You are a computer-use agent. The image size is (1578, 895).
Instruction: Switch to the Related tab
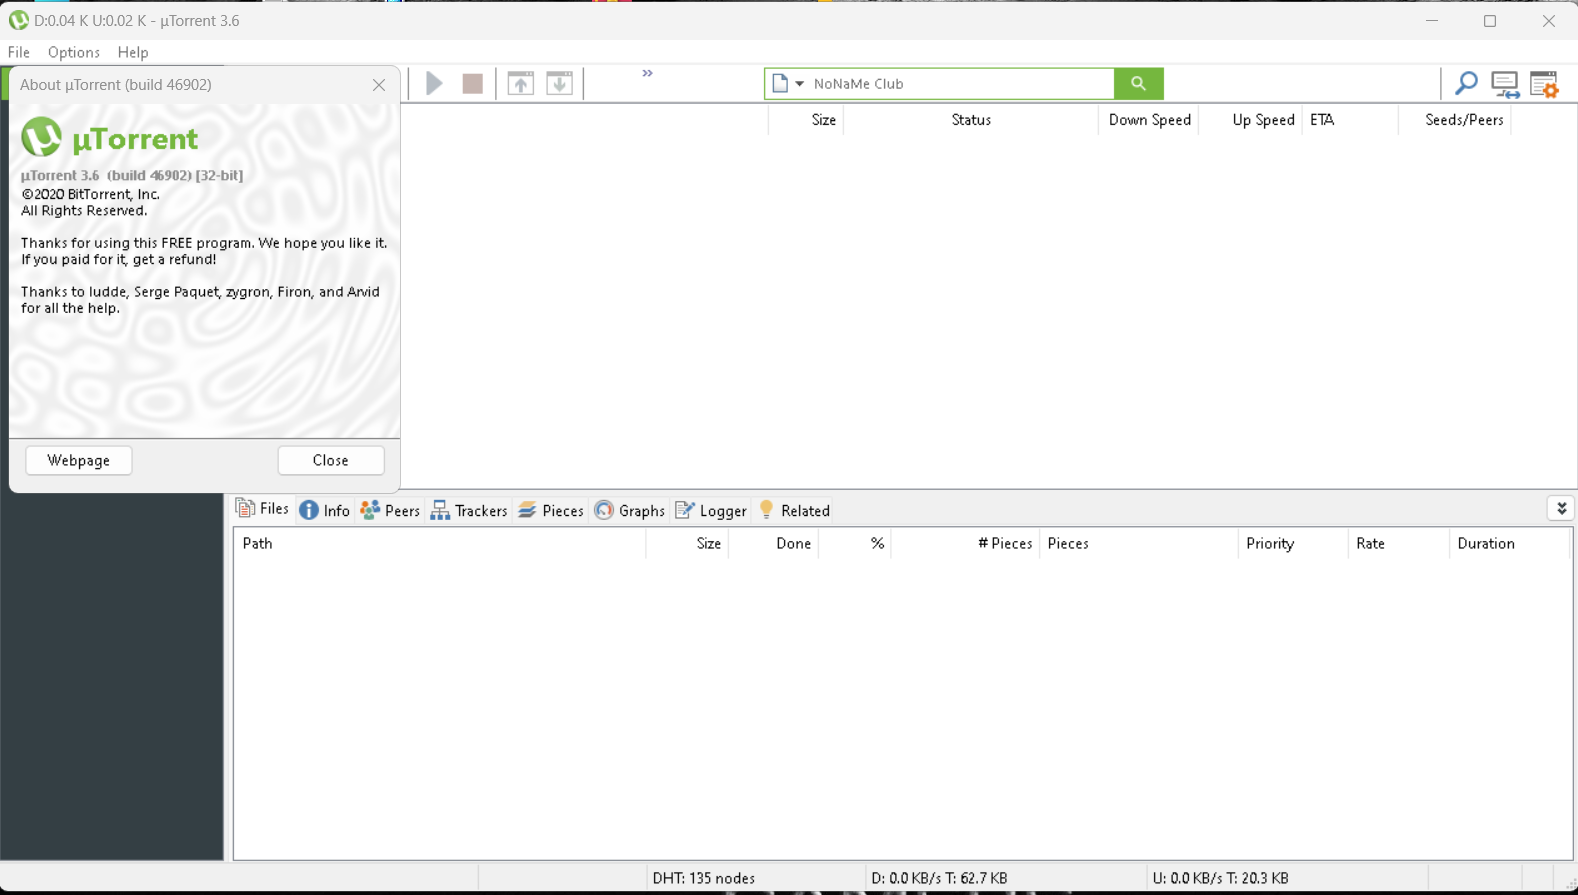point(795,510)
